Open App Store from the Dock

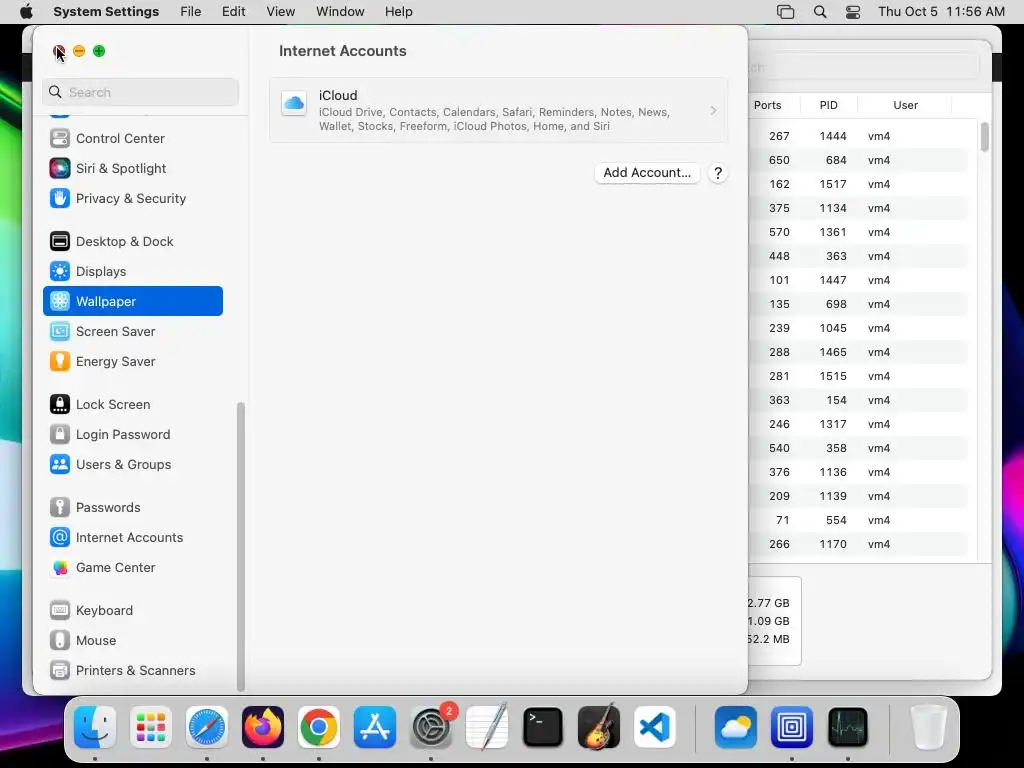pos(375,727)
